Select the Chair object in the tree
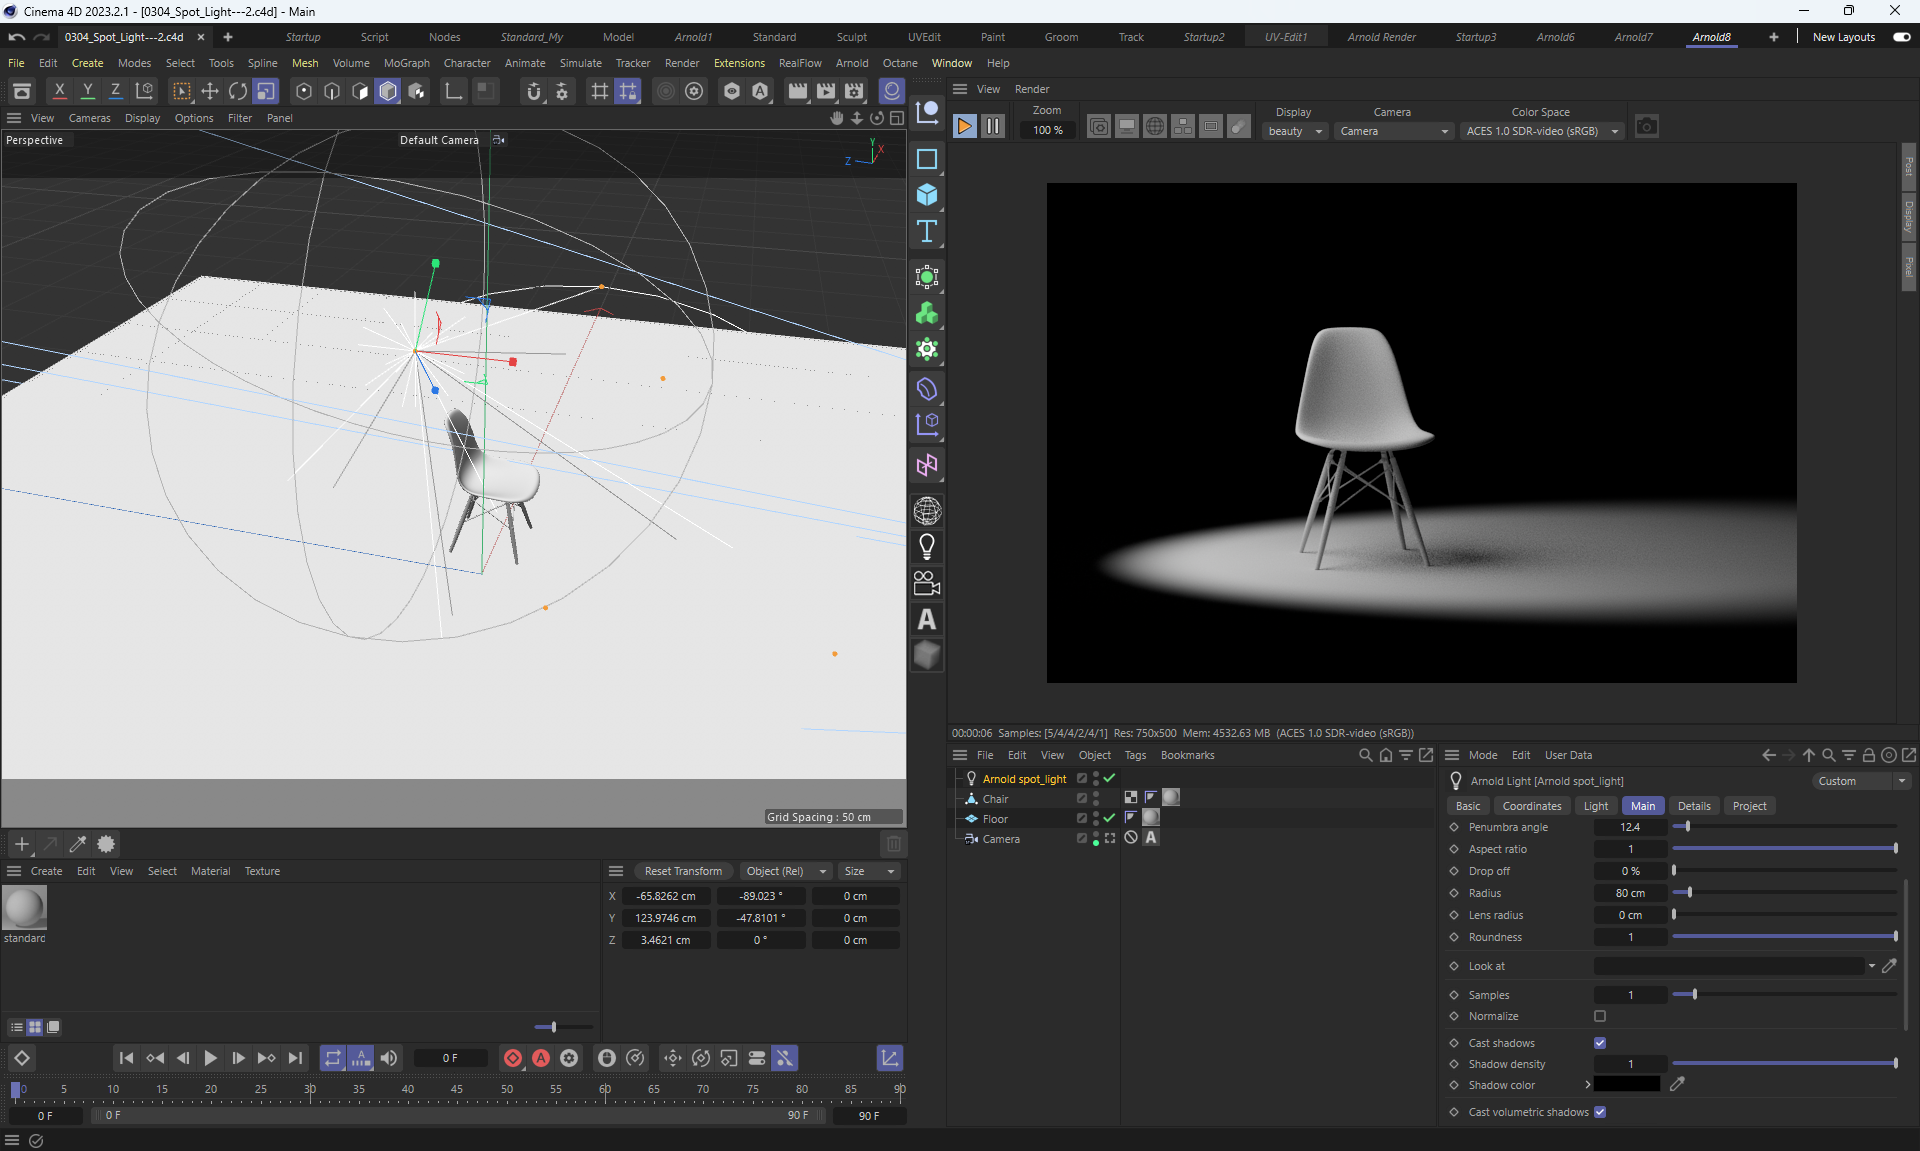1920x1151 pixels. click(995, 799)
